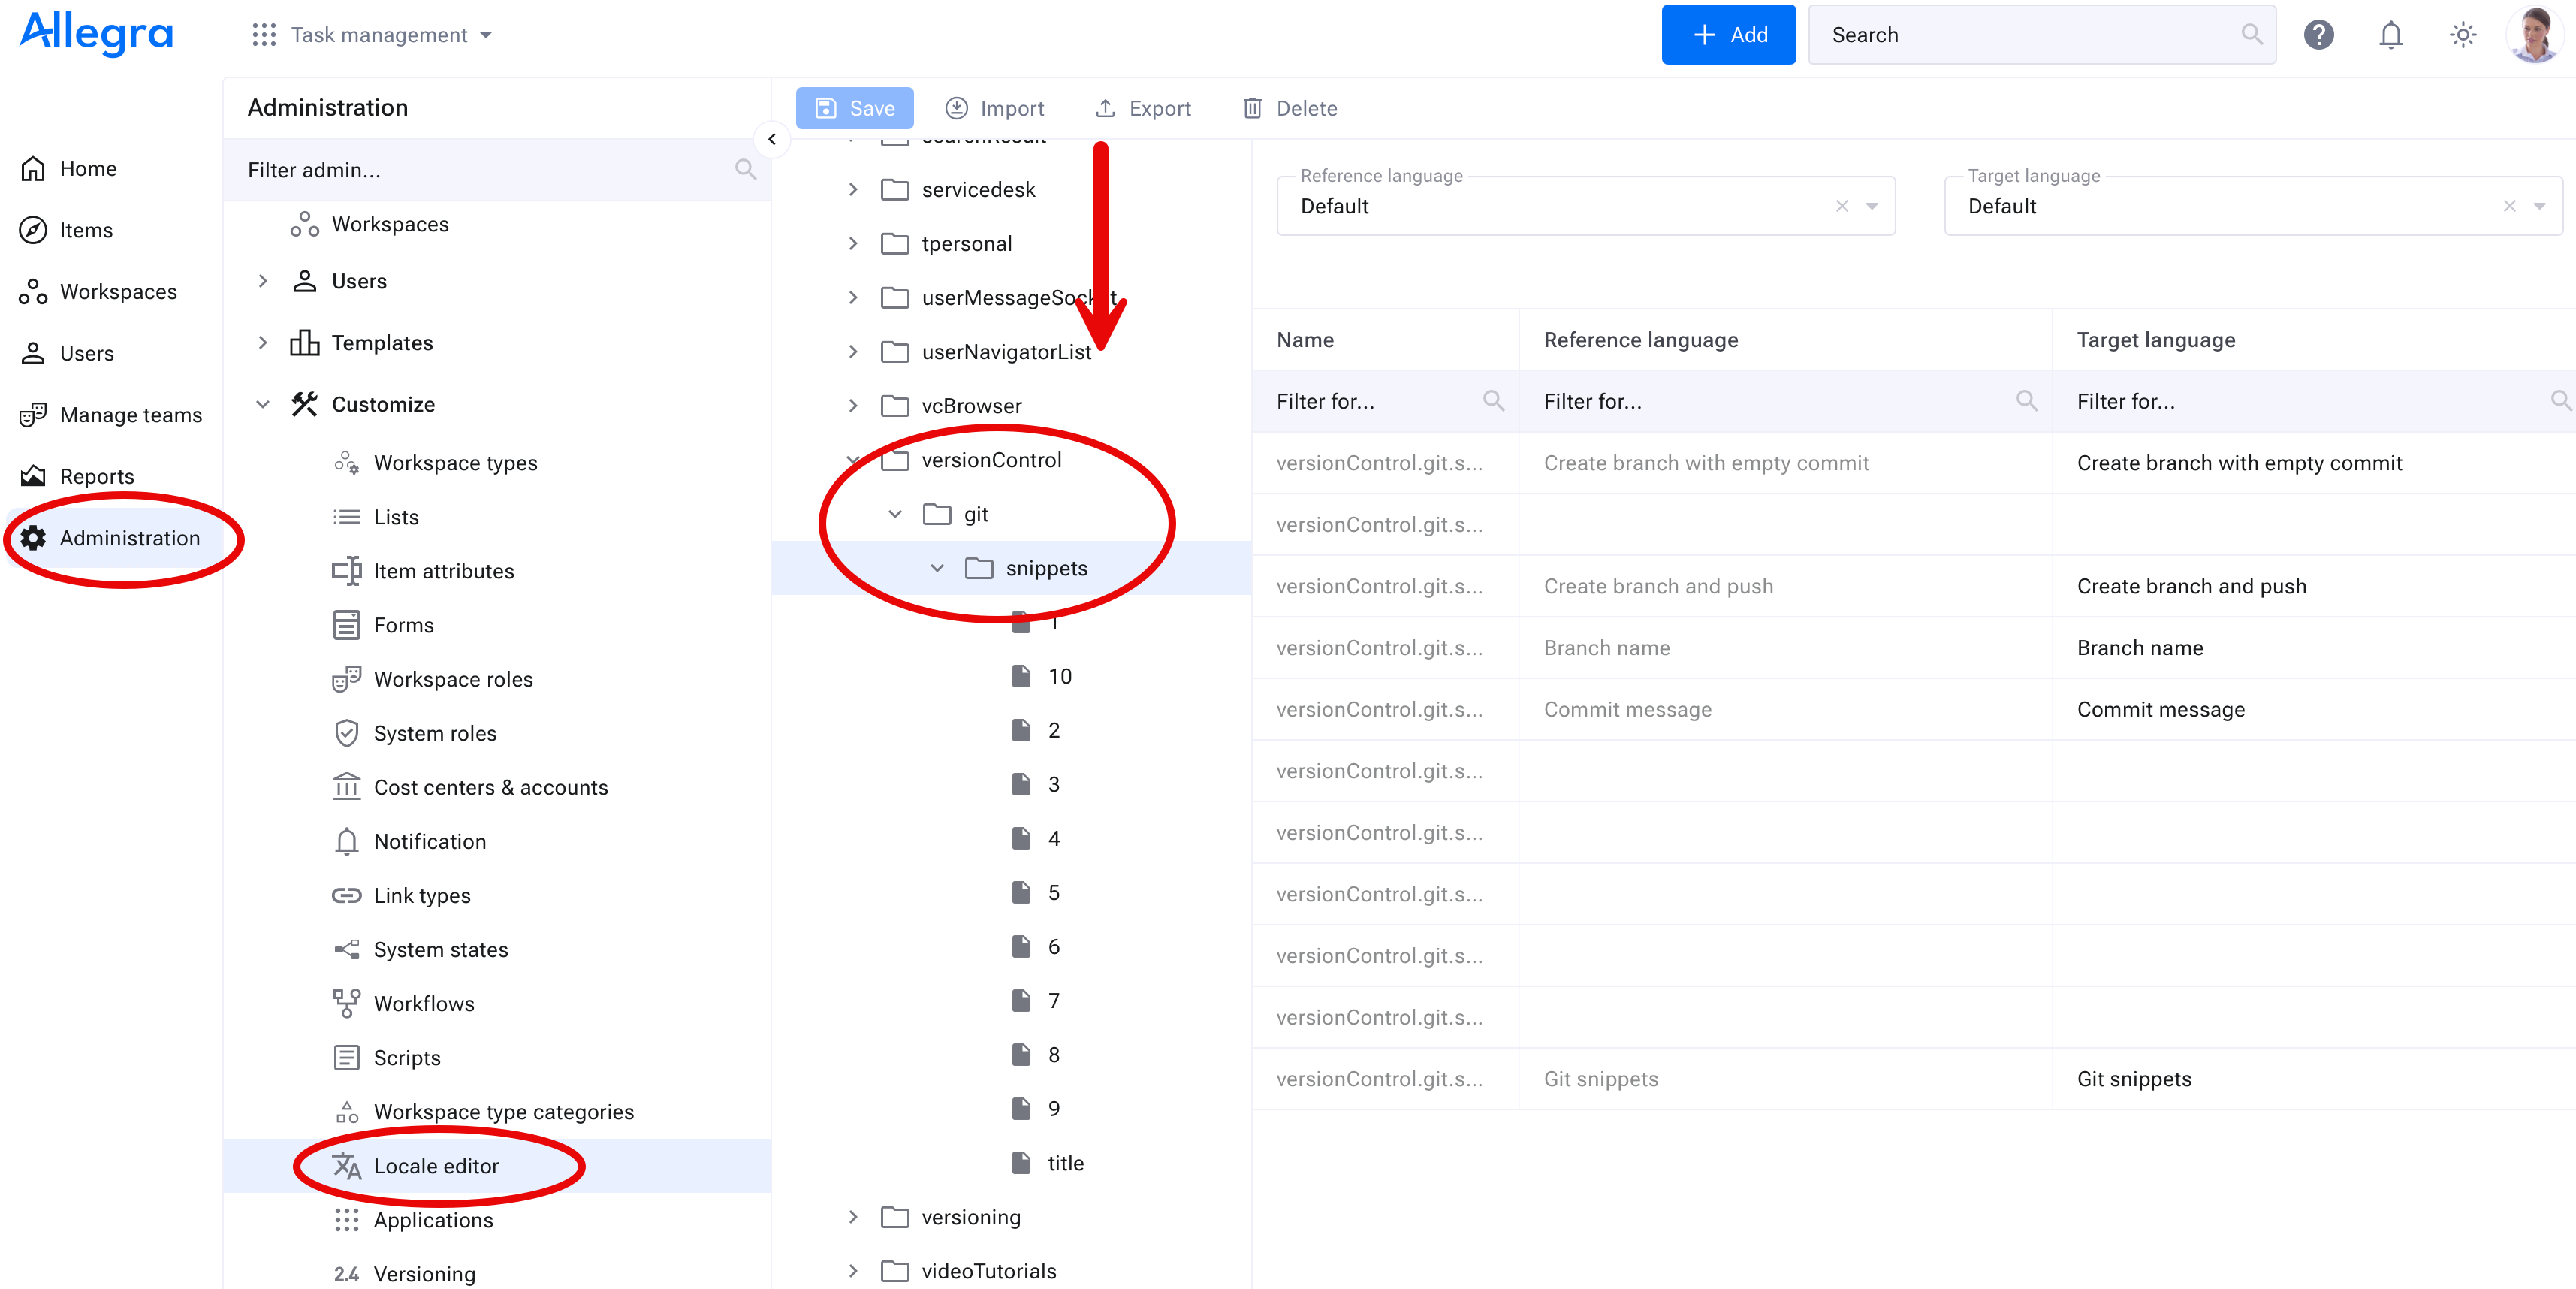Go to Cost centers & accounts
Viewport: 2576px width, 1289px height.
pyautogui.click(x=491, y=787)
